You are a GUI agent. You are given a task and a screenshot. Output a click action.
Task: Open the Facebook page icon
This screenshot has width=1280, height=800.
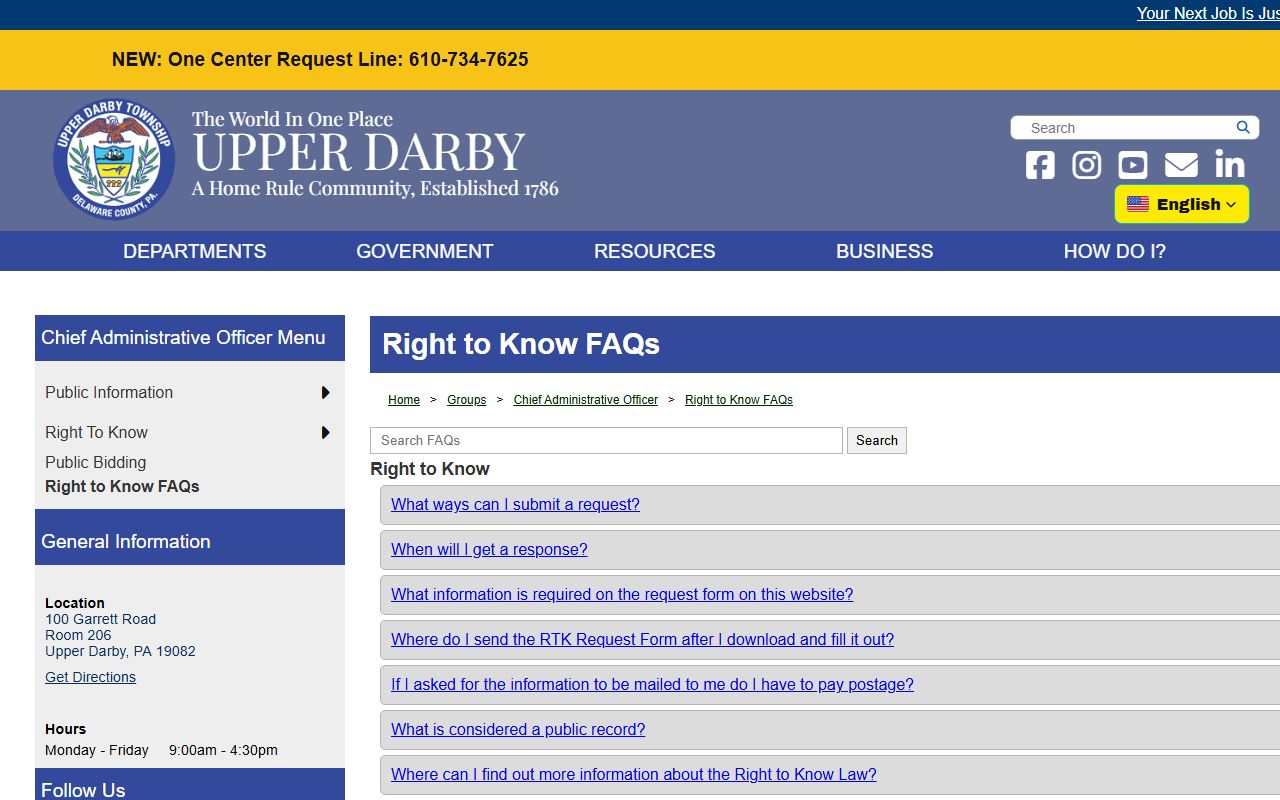pyautogui.click(x=1040, y=165)
